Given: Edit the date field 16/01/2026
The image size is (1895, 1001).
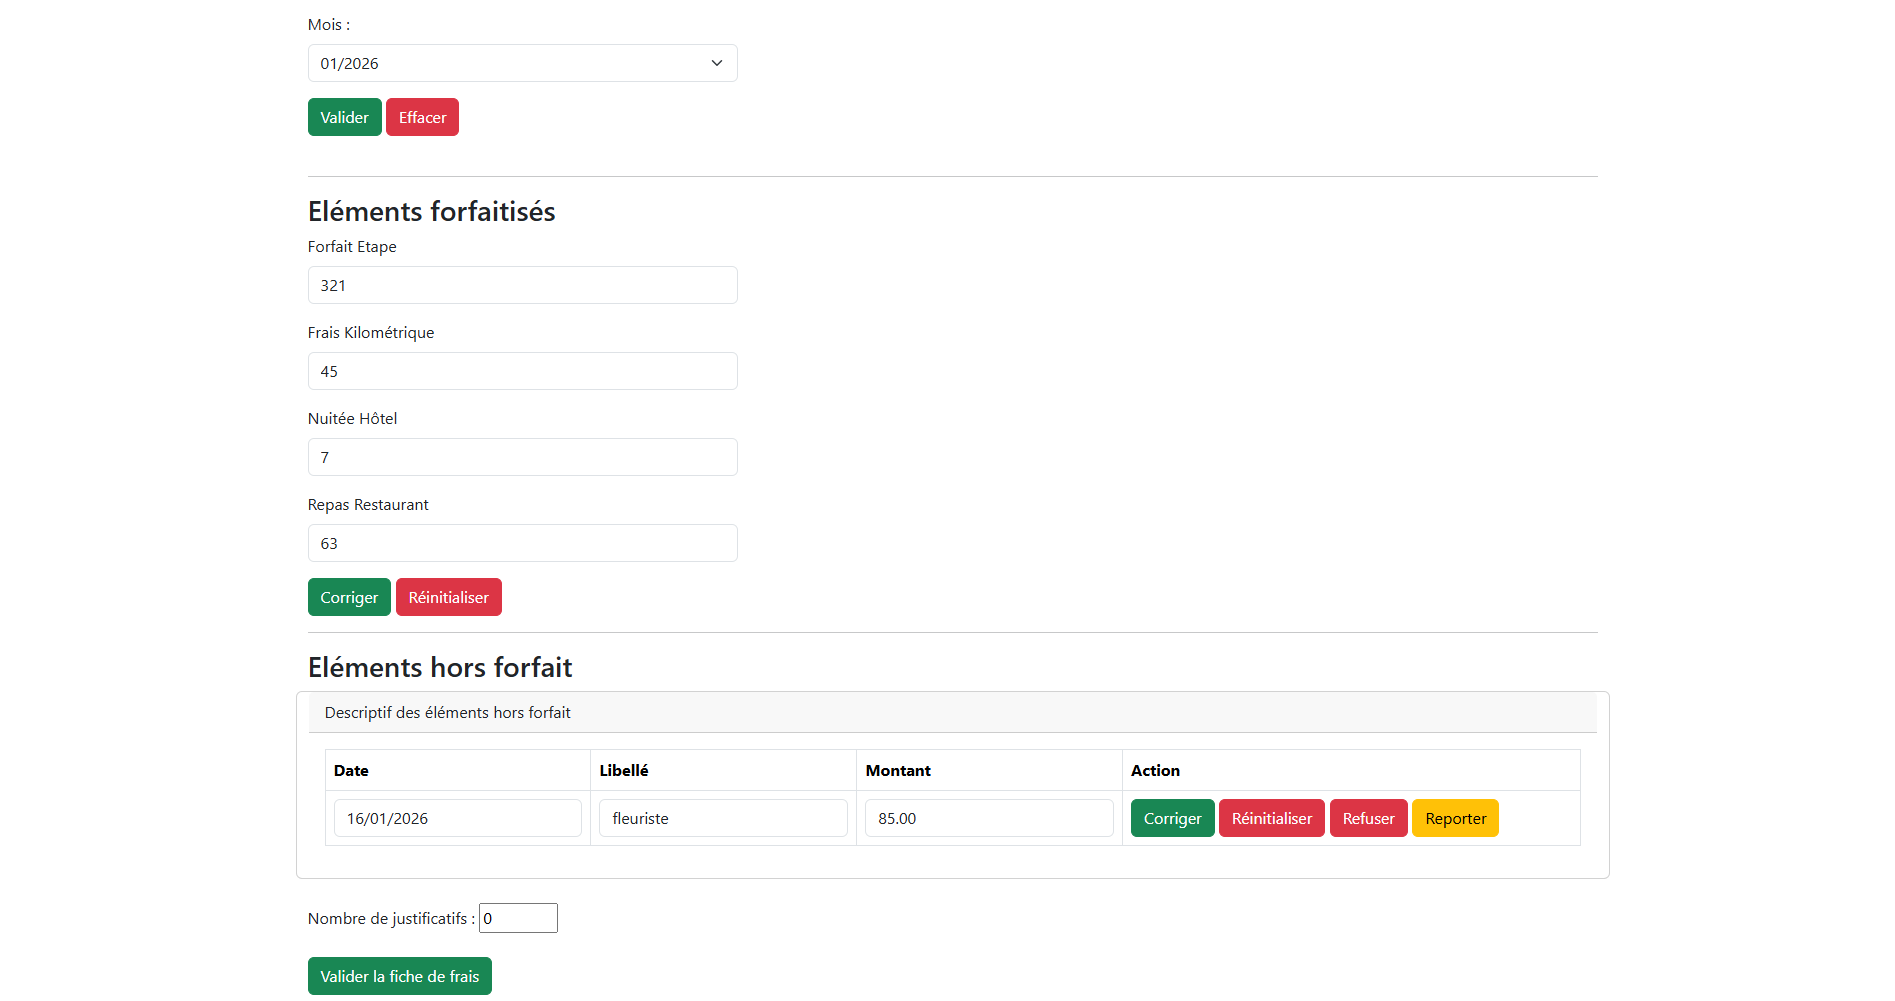Looking at the screenshot, I should point(457,818).
